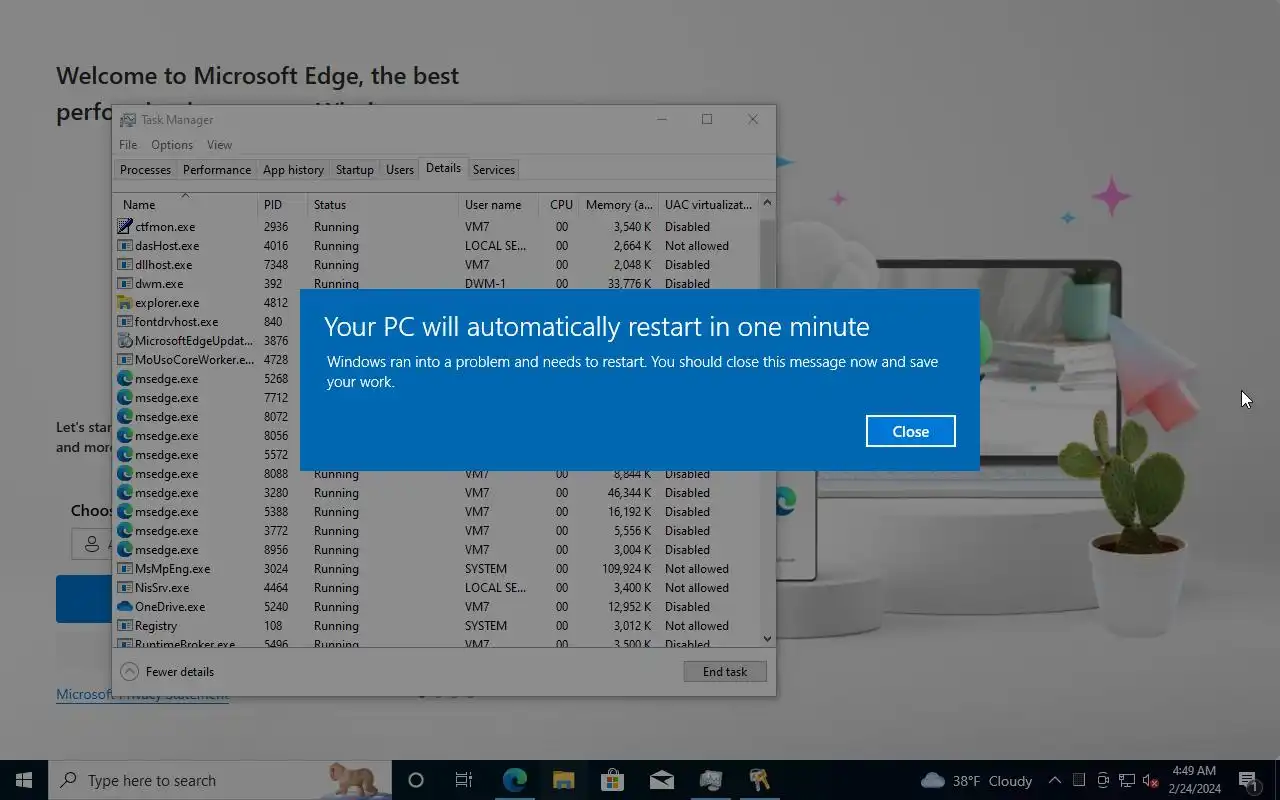The image size is (1280, 800).
Task: Open the Processes tab
Action: [145, 170]
